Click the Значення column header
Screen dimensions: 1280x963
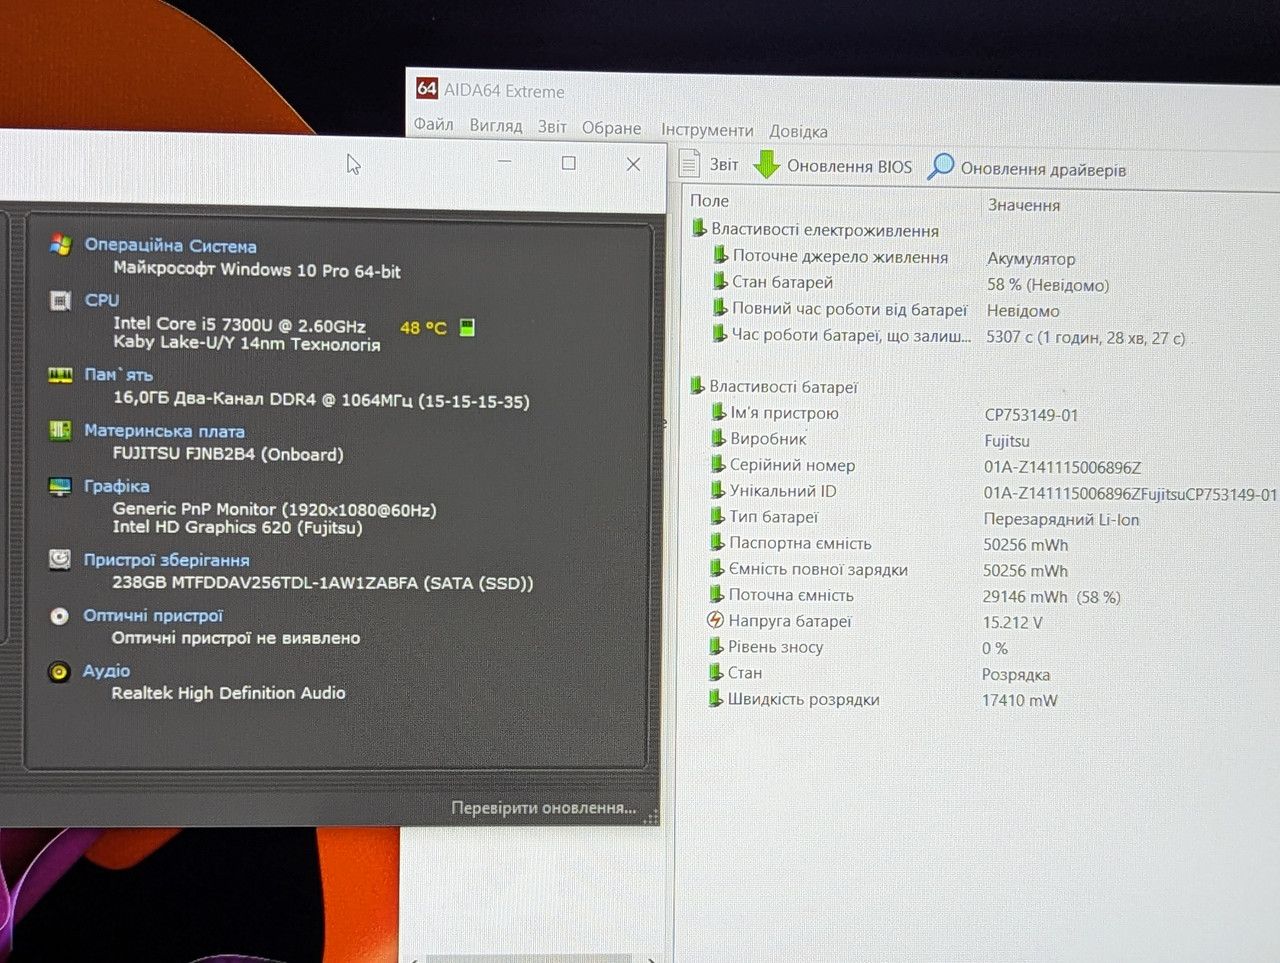pos(1024,205)
